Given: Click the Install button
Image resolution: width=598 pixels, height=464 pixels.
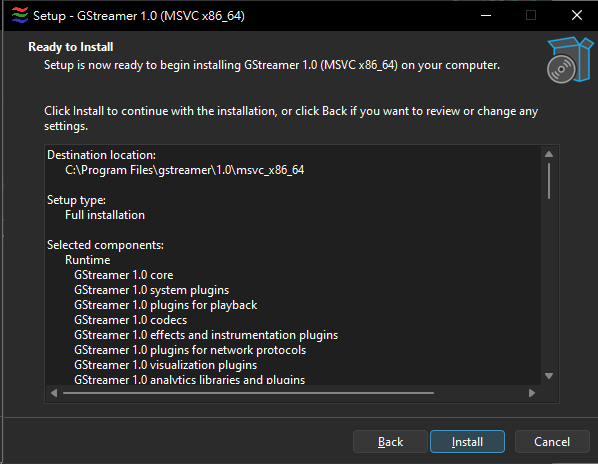Looking at the screenshot, I should [467, 442].
